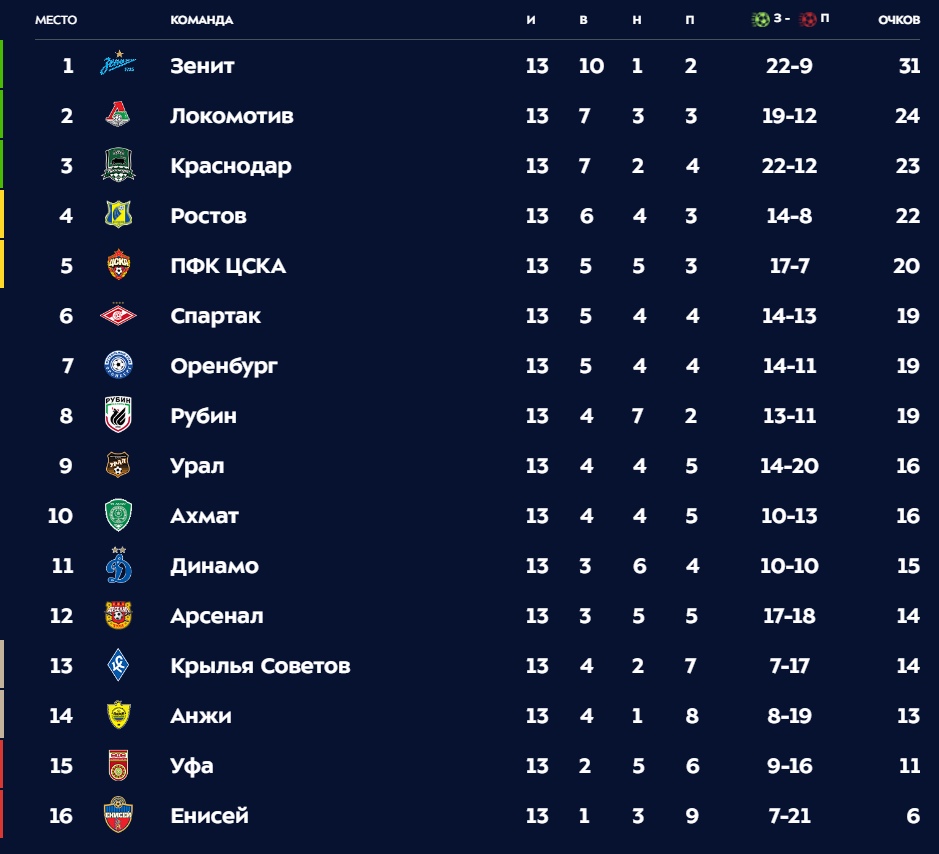Image resolution: width=939 pixels, height=854 pixels.
Task: Click the PFK CSKA logo
Action: pyautogui.click(x=118, y=266)
